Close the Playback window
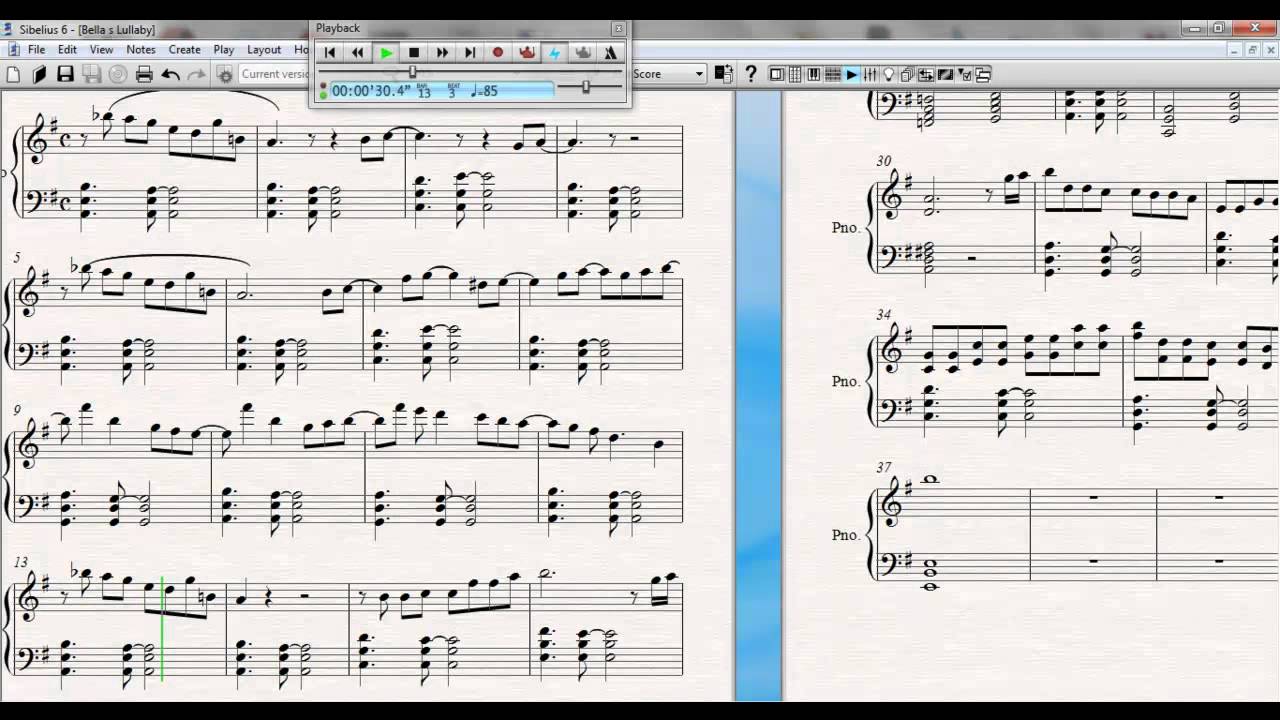Viewport: 1280px width, 720px height. click(x=618, y=29)
